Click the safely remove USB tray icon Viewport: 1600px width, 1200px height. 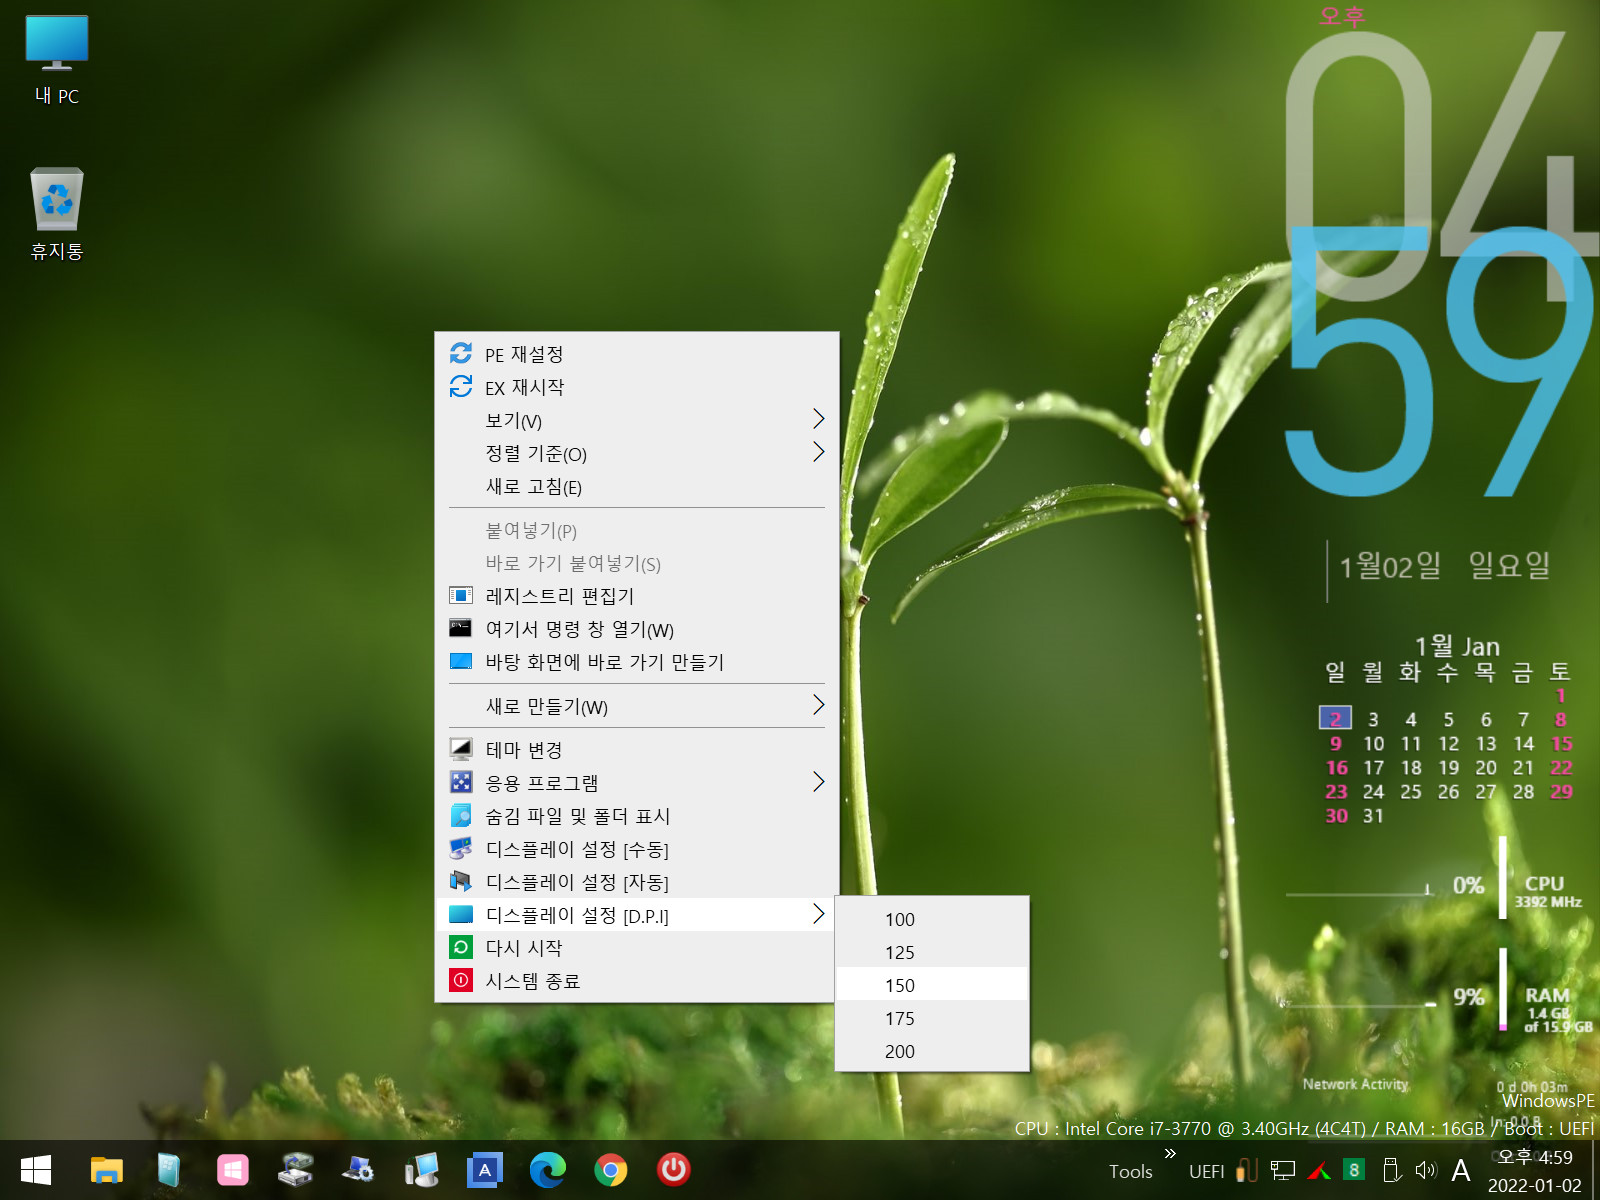pyautogui.click(x=1391, y=1170)
